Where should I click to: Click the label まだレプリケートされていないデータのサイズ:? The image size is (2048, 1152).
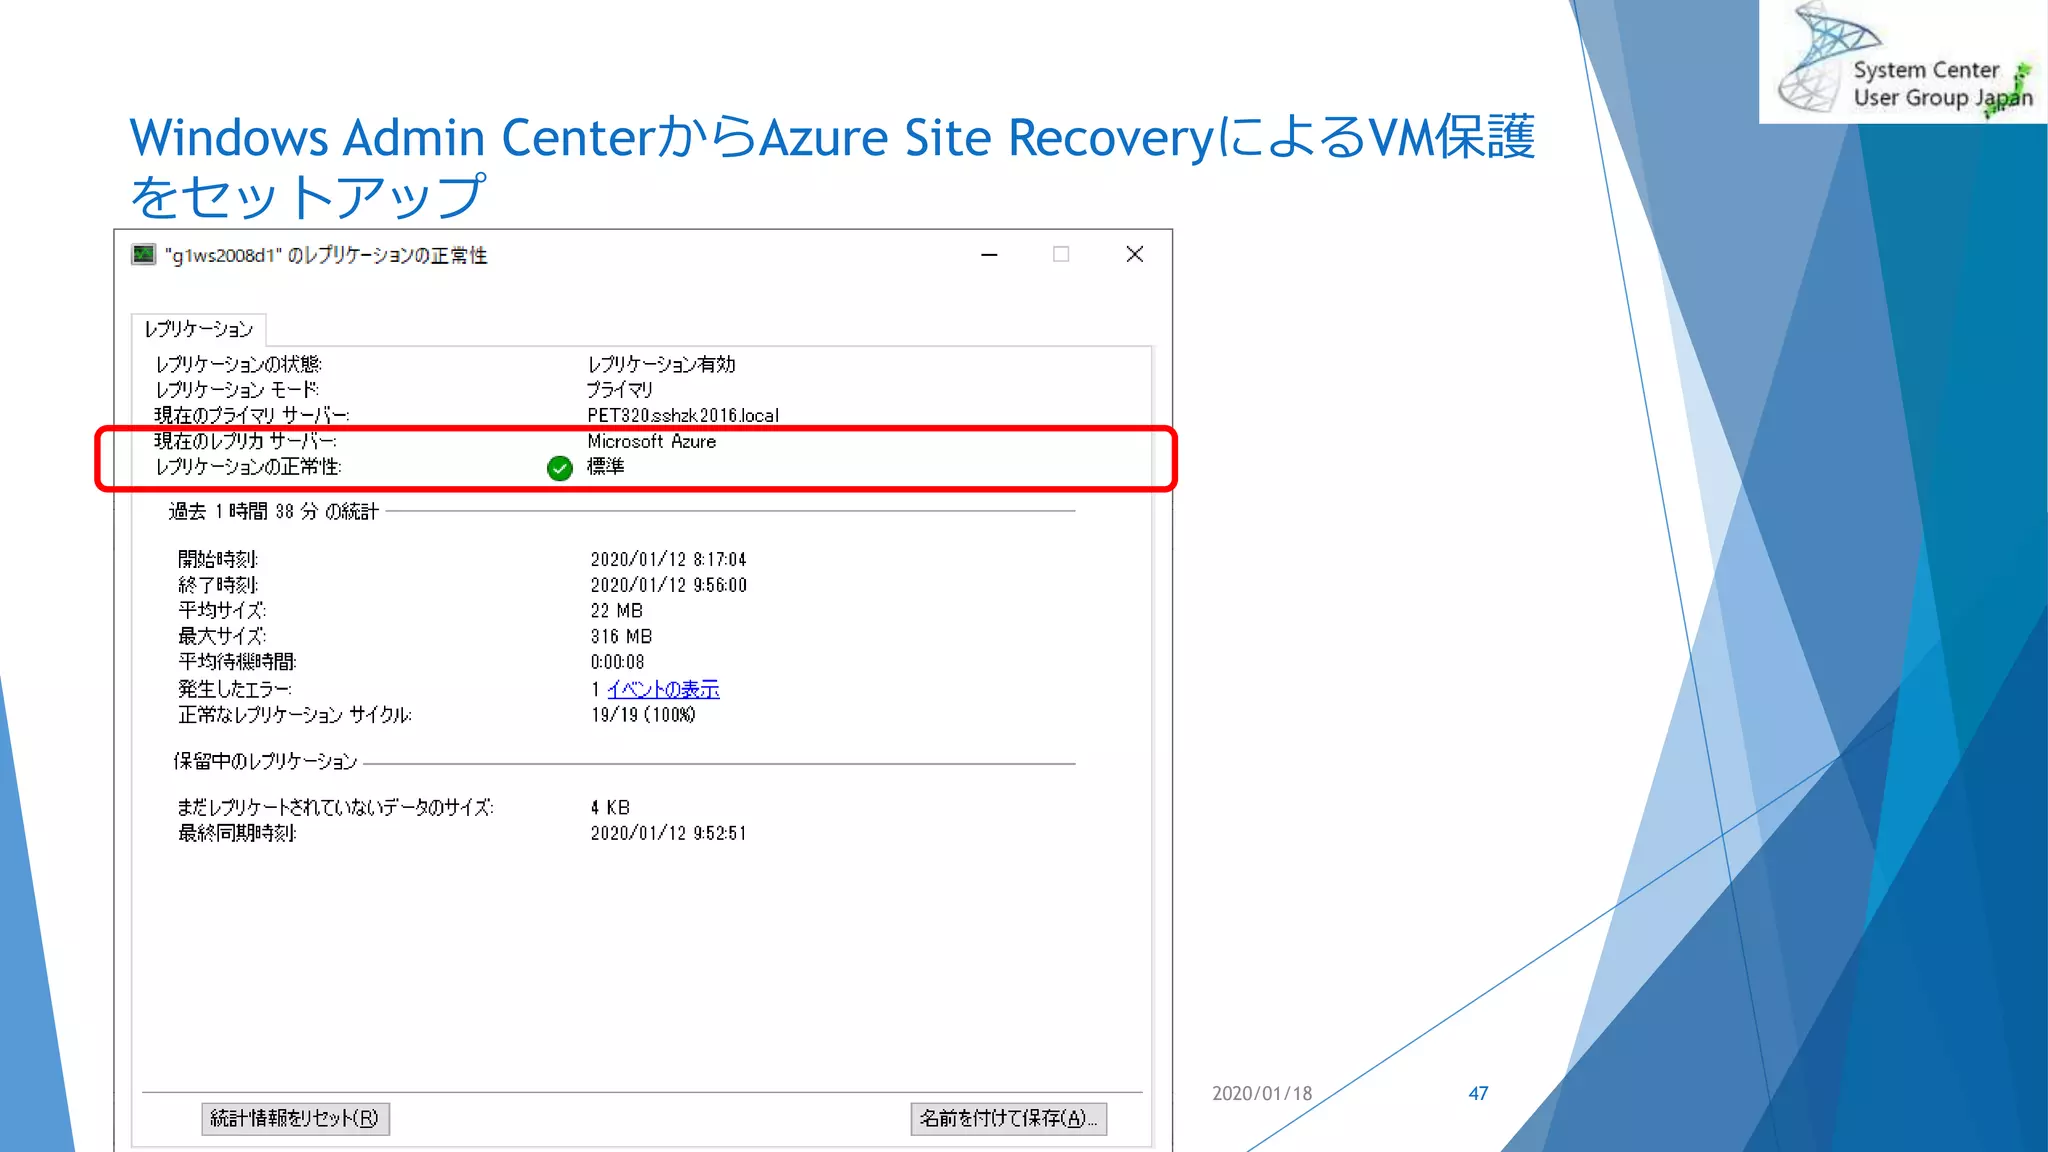click(336, 807)
